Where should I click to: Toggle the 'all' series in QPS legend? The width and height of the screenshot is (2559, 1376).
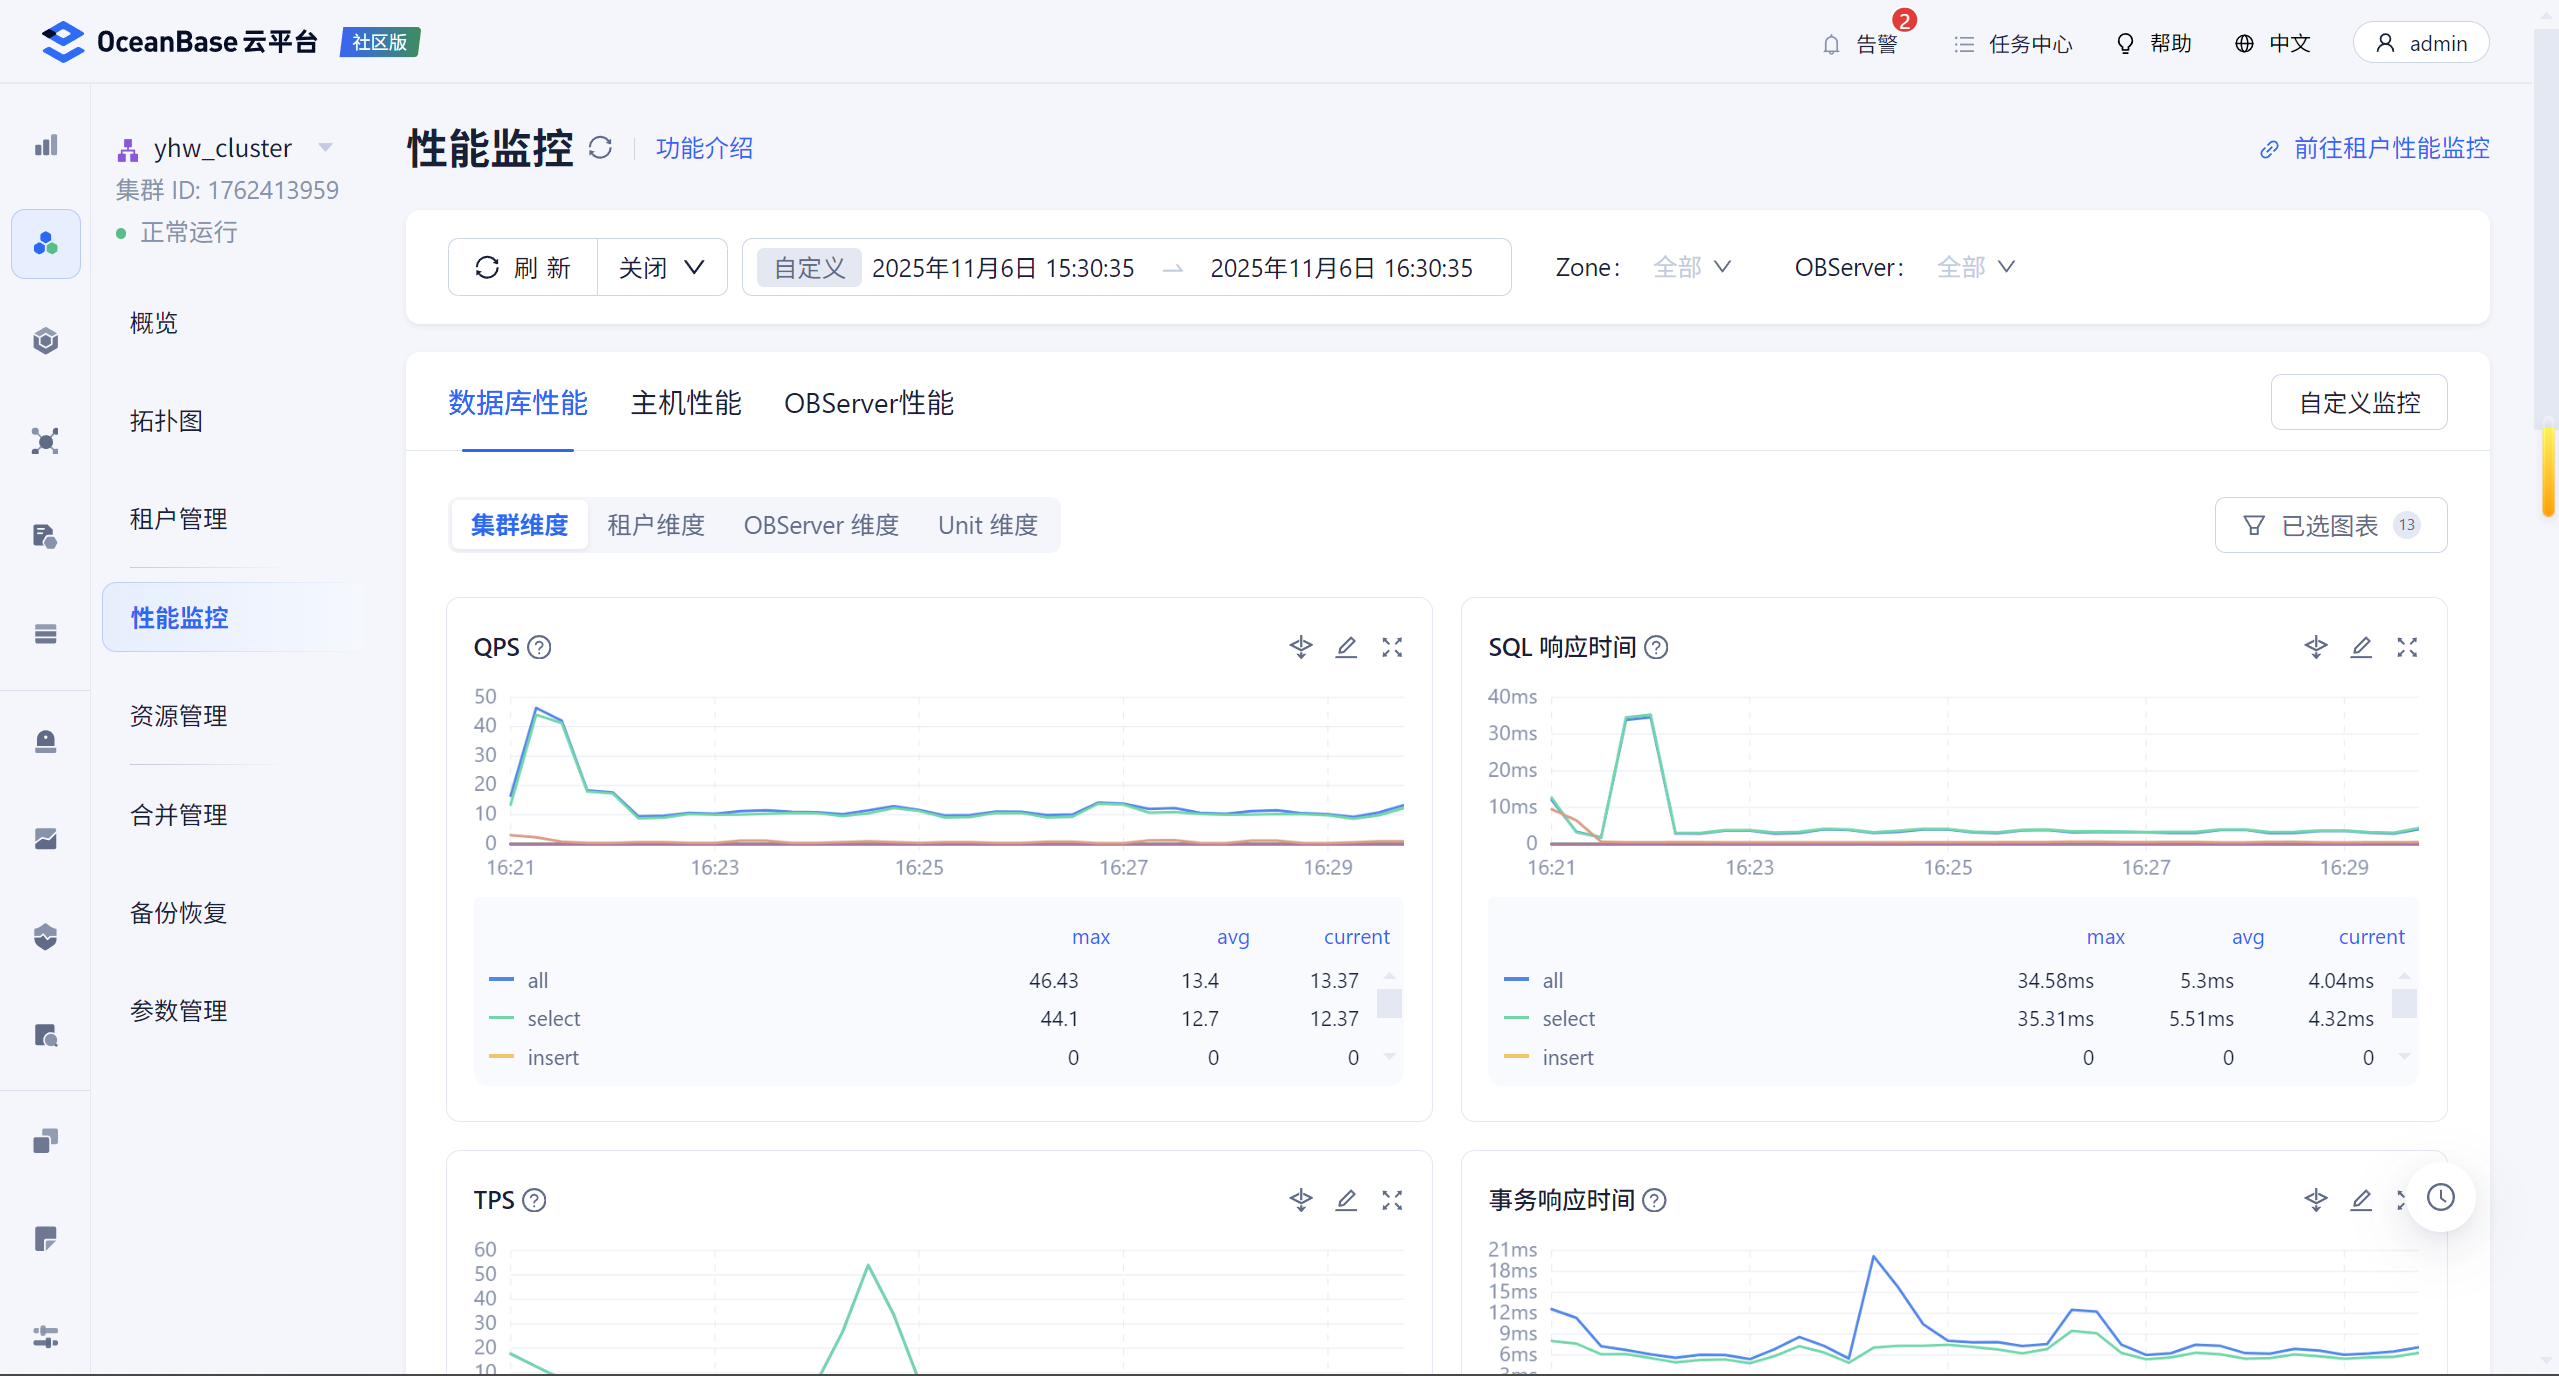(x=537, y=980)
